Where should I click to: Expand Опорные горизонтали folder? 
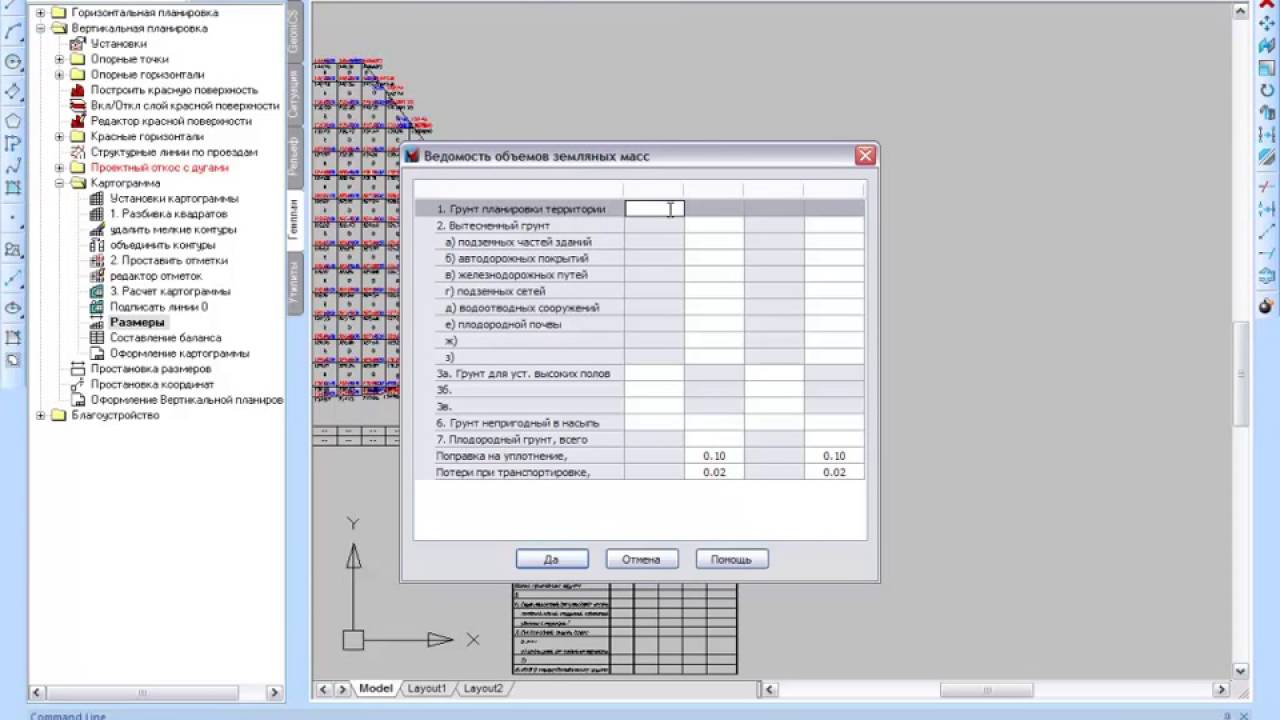click(59, 75)
